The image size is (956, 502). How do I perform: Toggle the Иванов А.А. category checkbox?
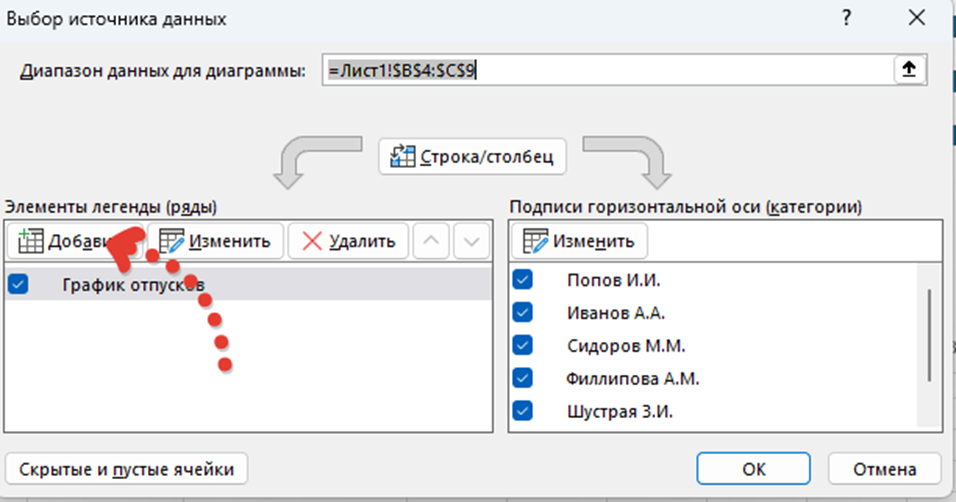[521, 313]
